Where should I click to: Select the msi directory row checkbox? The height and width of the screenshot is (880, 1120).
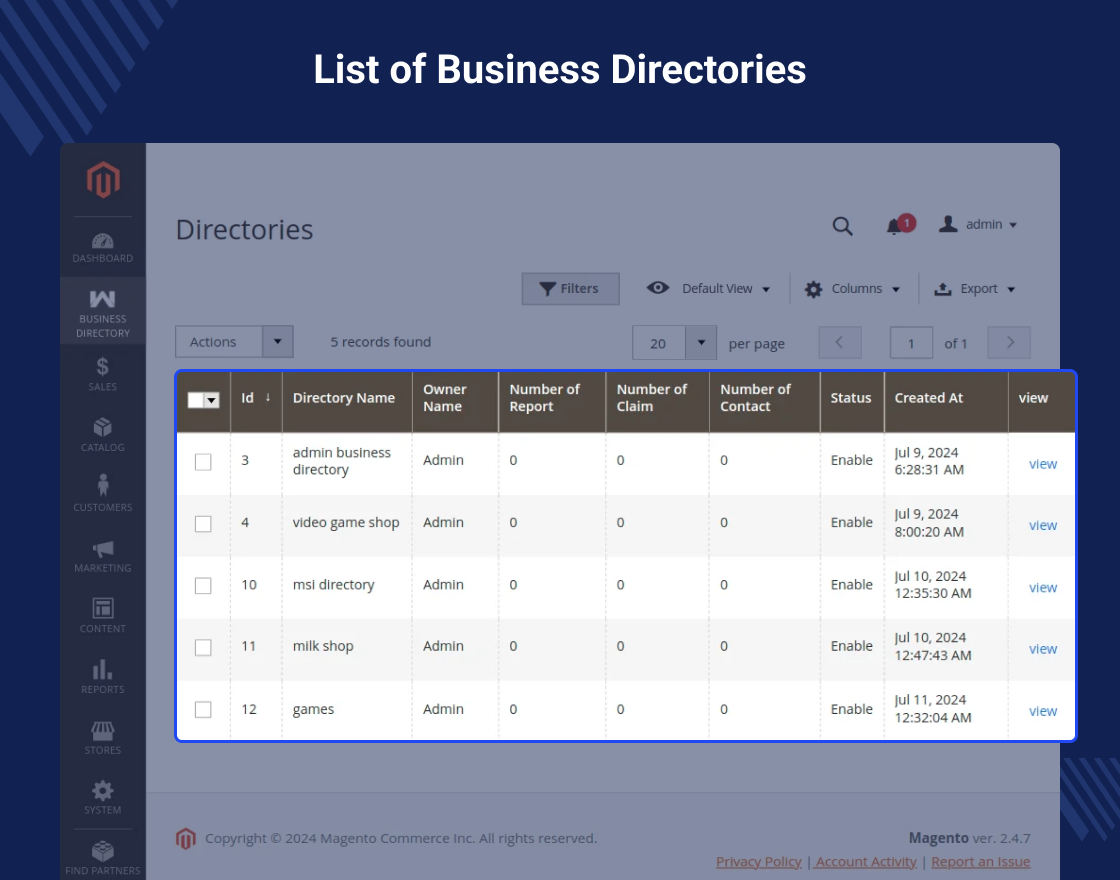(x=203, y=586)
